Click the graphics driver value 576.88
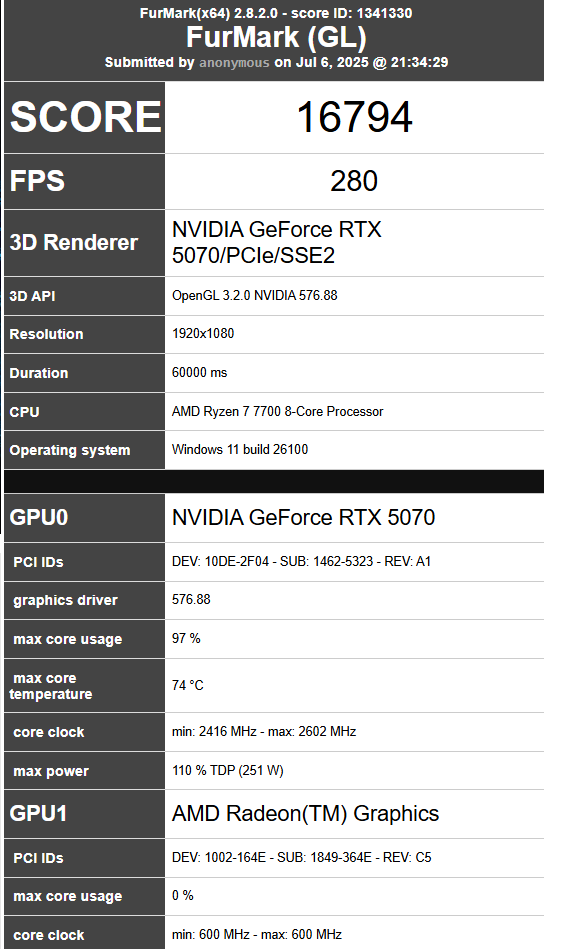This screenshot has height=949, width=561. point(191,600)
